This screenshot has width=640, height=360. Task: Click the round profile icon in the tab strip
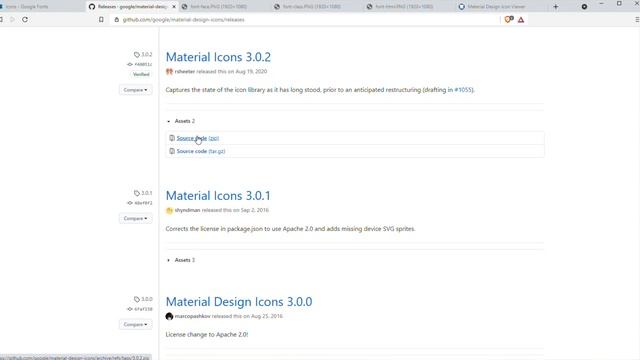point(584,7)
